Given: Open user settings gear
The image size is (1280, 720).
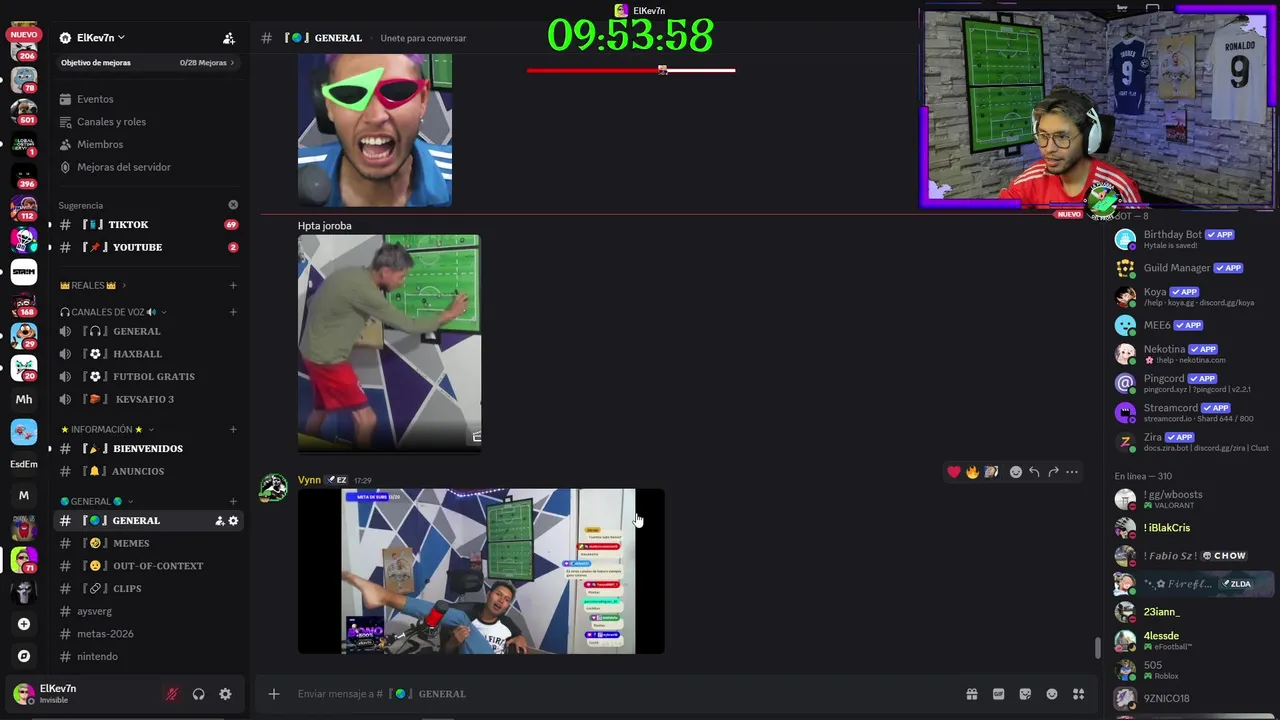Looking at the screenshot, I should pyautogui.click(x=225, y=694).
